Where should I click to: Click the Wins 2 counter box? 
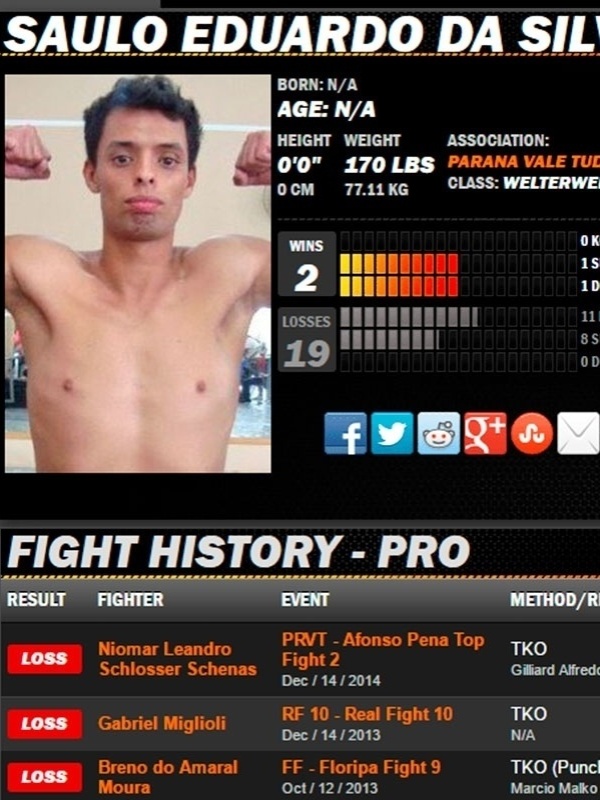307,264
